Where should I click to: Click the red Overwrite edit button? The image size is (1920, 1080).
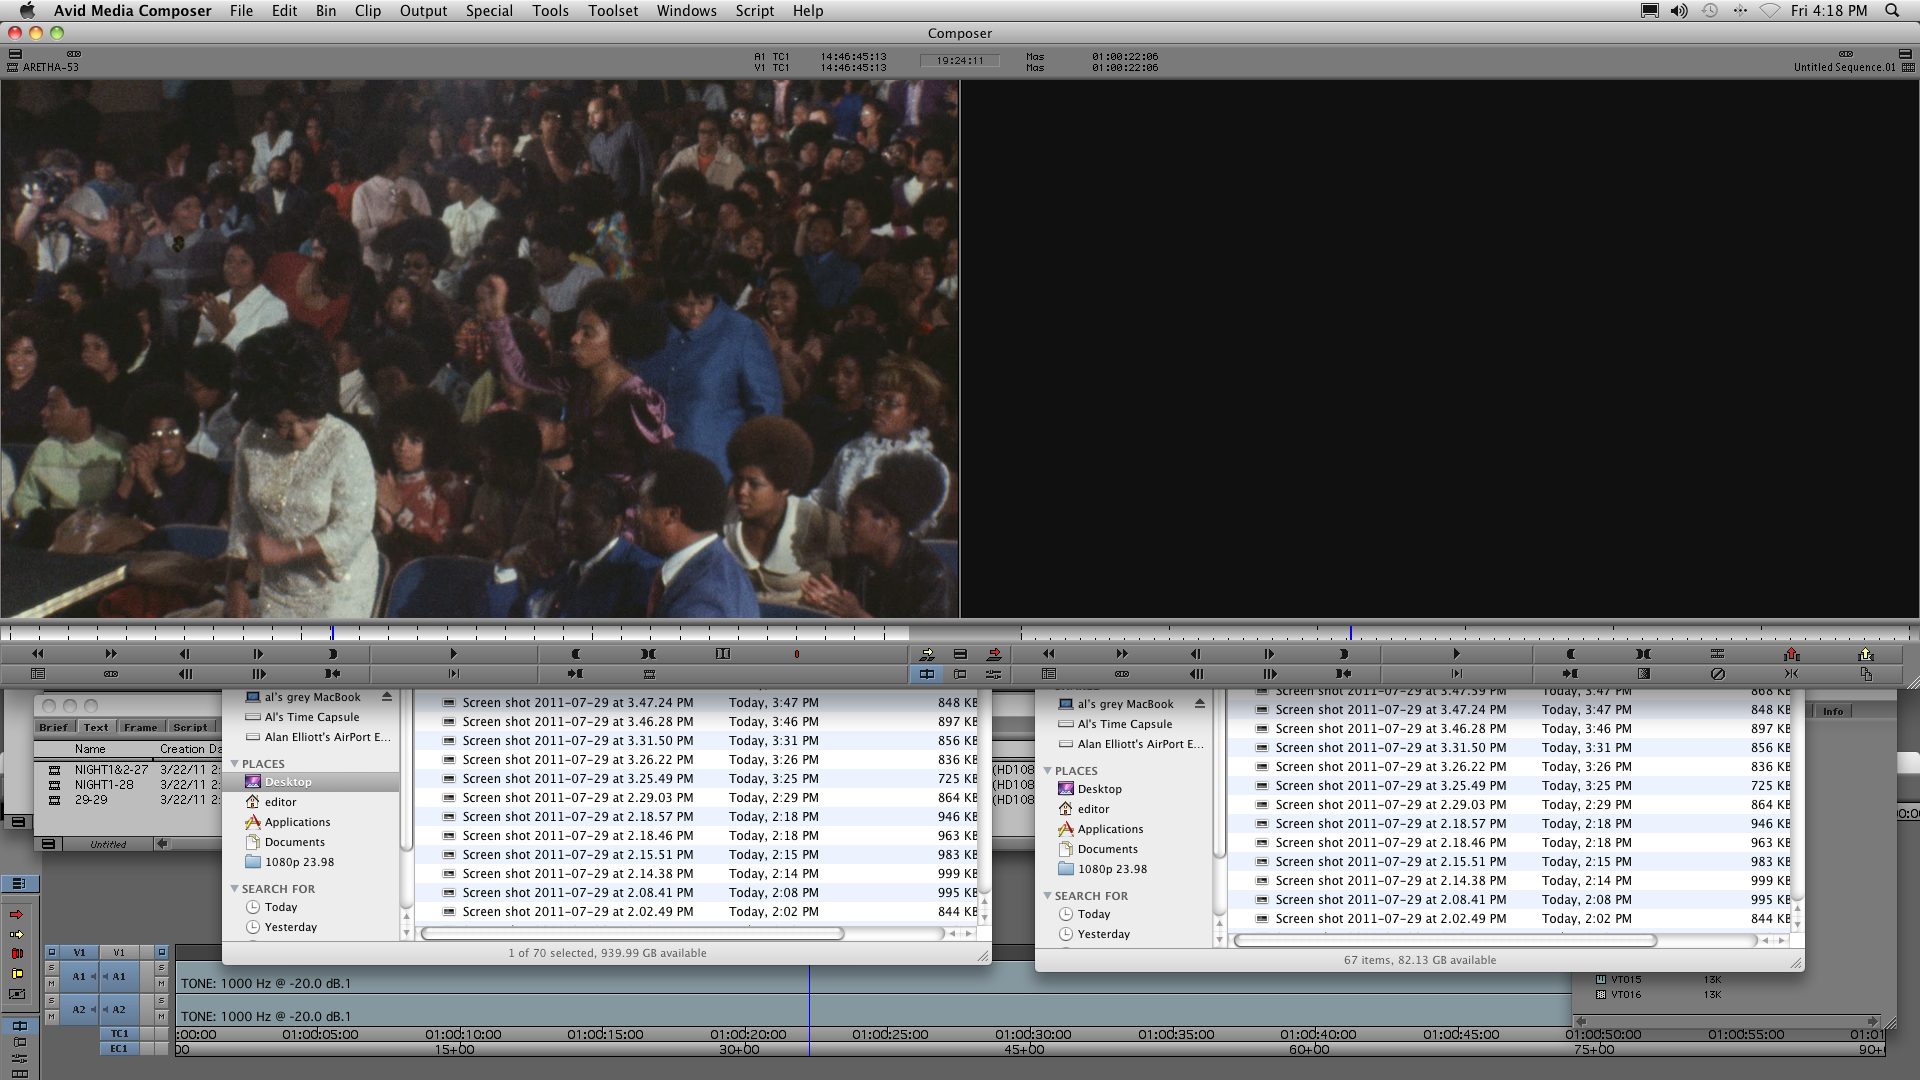994,654
